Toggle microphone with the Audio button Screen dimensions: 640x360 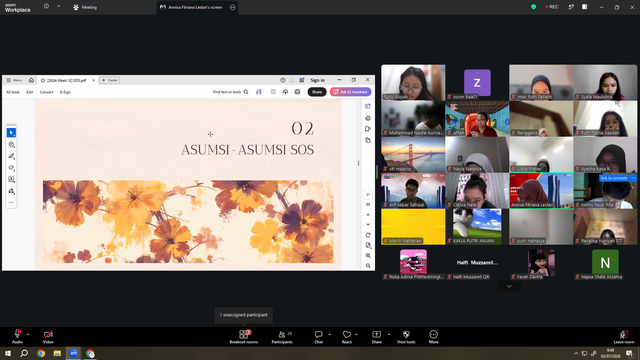point(17,336)
